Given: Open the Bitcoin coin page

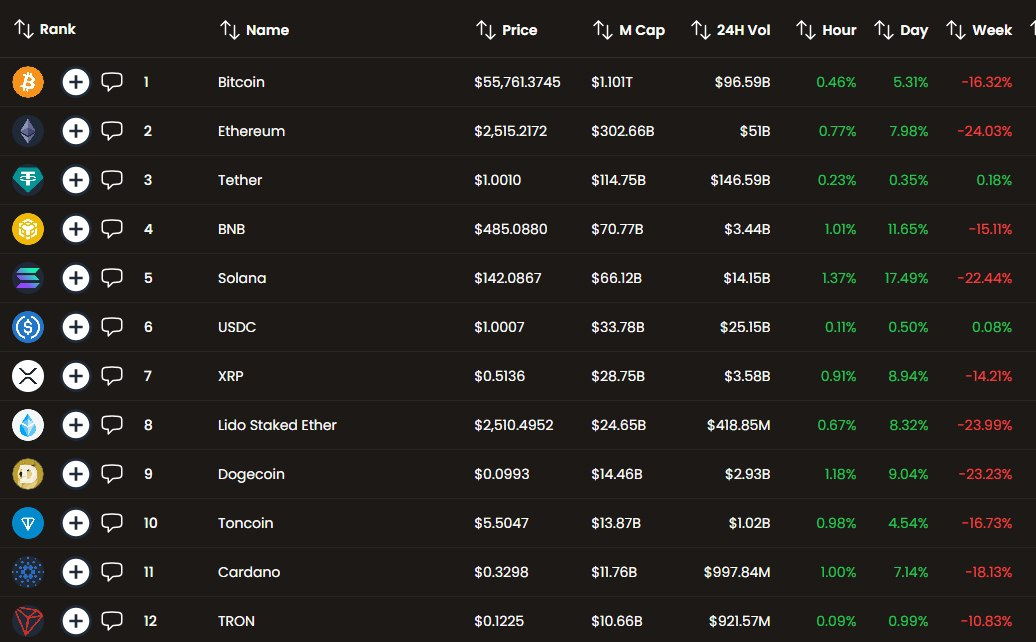Looking at the screenshot, I should coord(241,82).
